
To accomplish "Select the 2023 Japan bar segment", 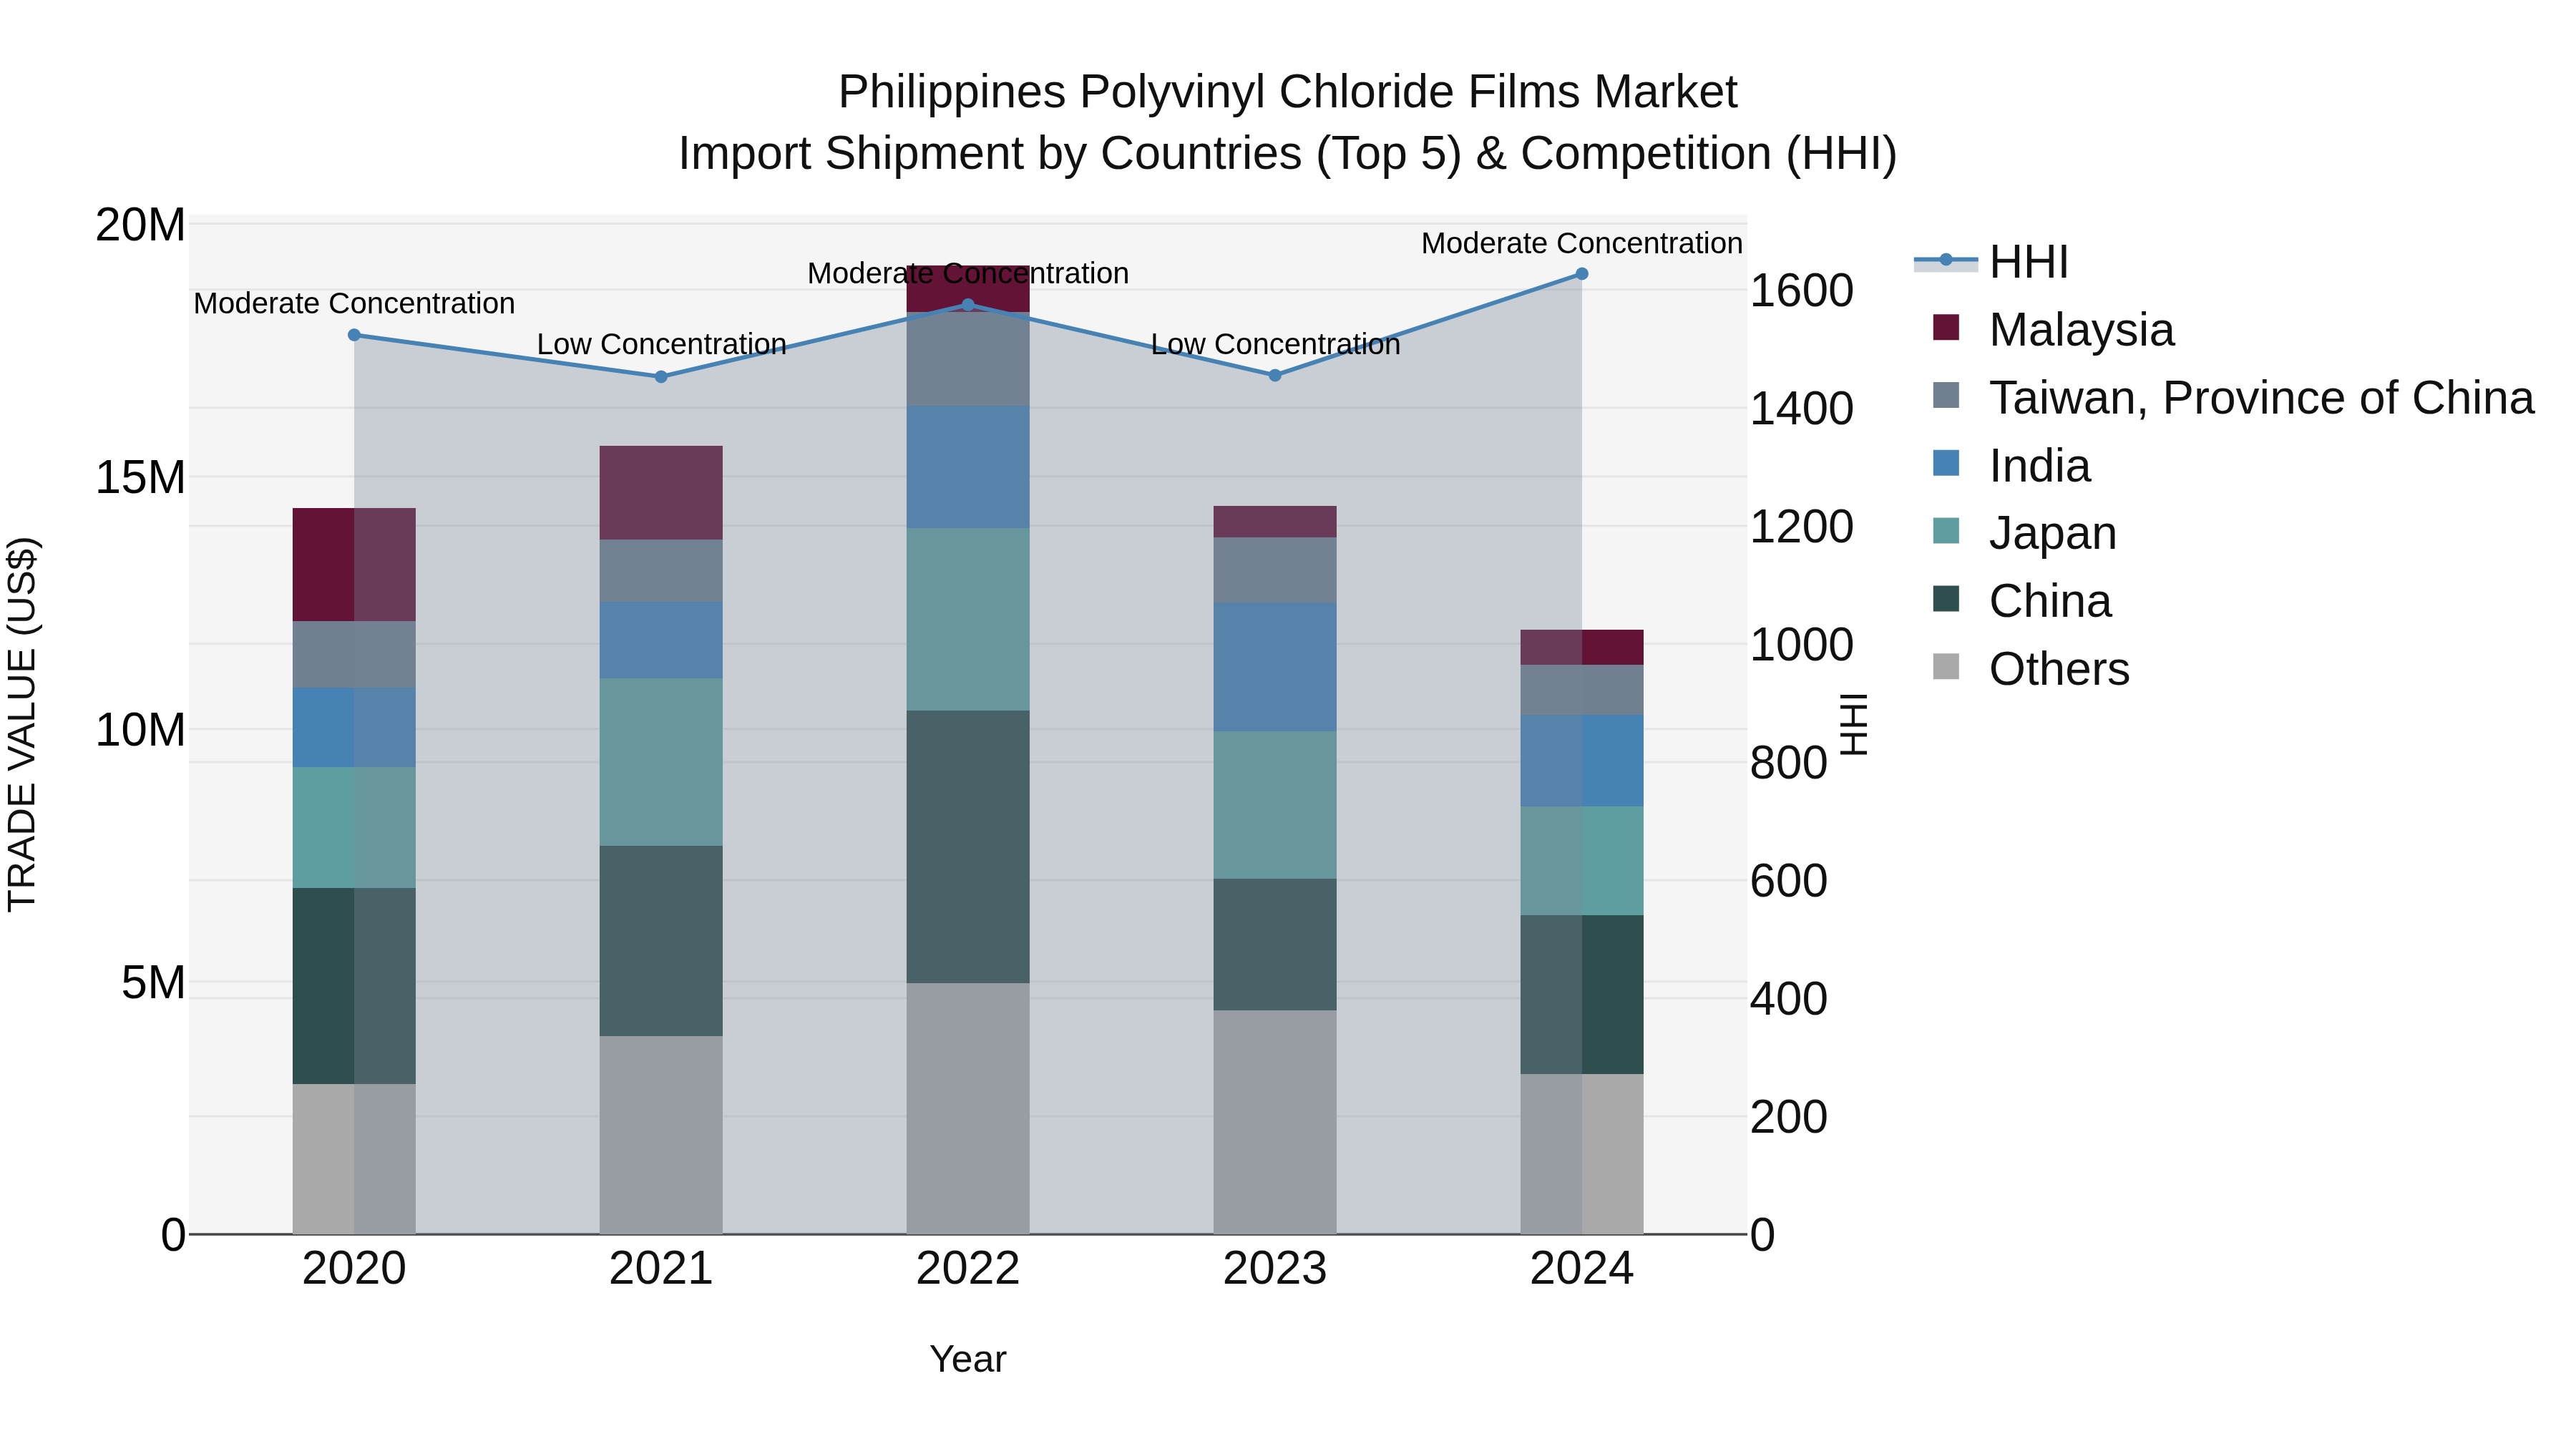I will coord(1275,806).
